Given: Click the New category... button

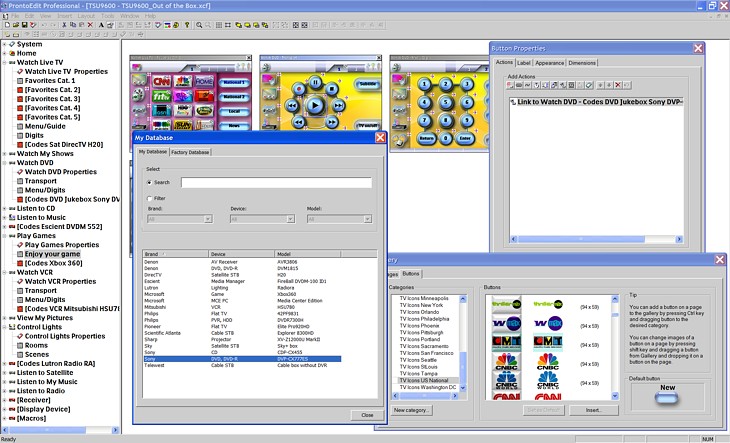Looking at the screenshot, I should tap(414, 410).
